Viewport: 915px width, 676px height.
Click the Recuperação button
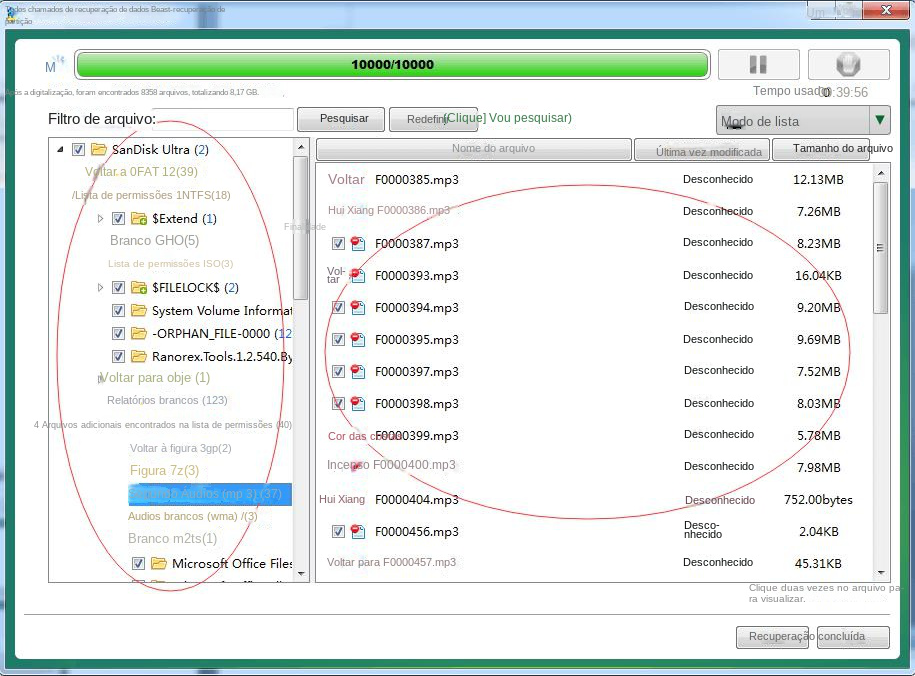click(x=775, y=636)
